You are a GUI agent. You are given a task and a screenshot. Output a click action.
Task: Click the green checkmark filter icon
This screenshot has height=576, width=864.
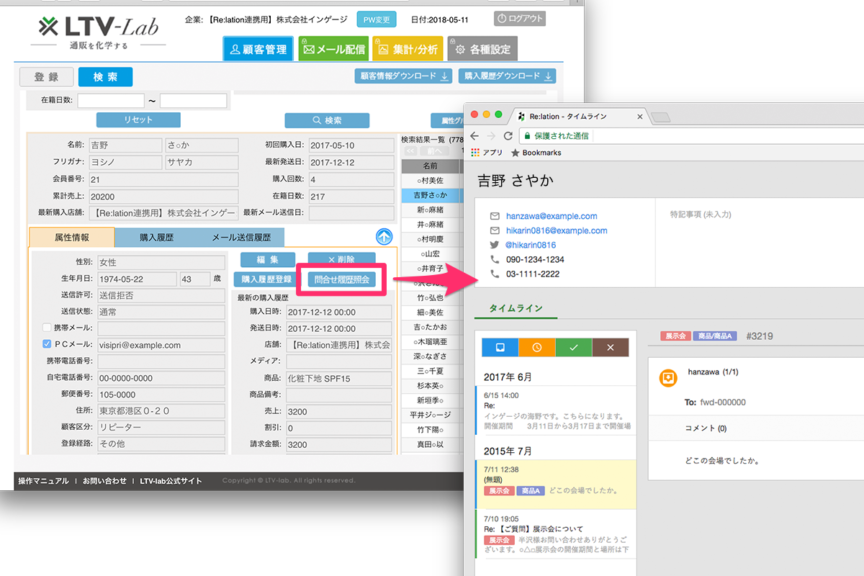pos(573,347)
